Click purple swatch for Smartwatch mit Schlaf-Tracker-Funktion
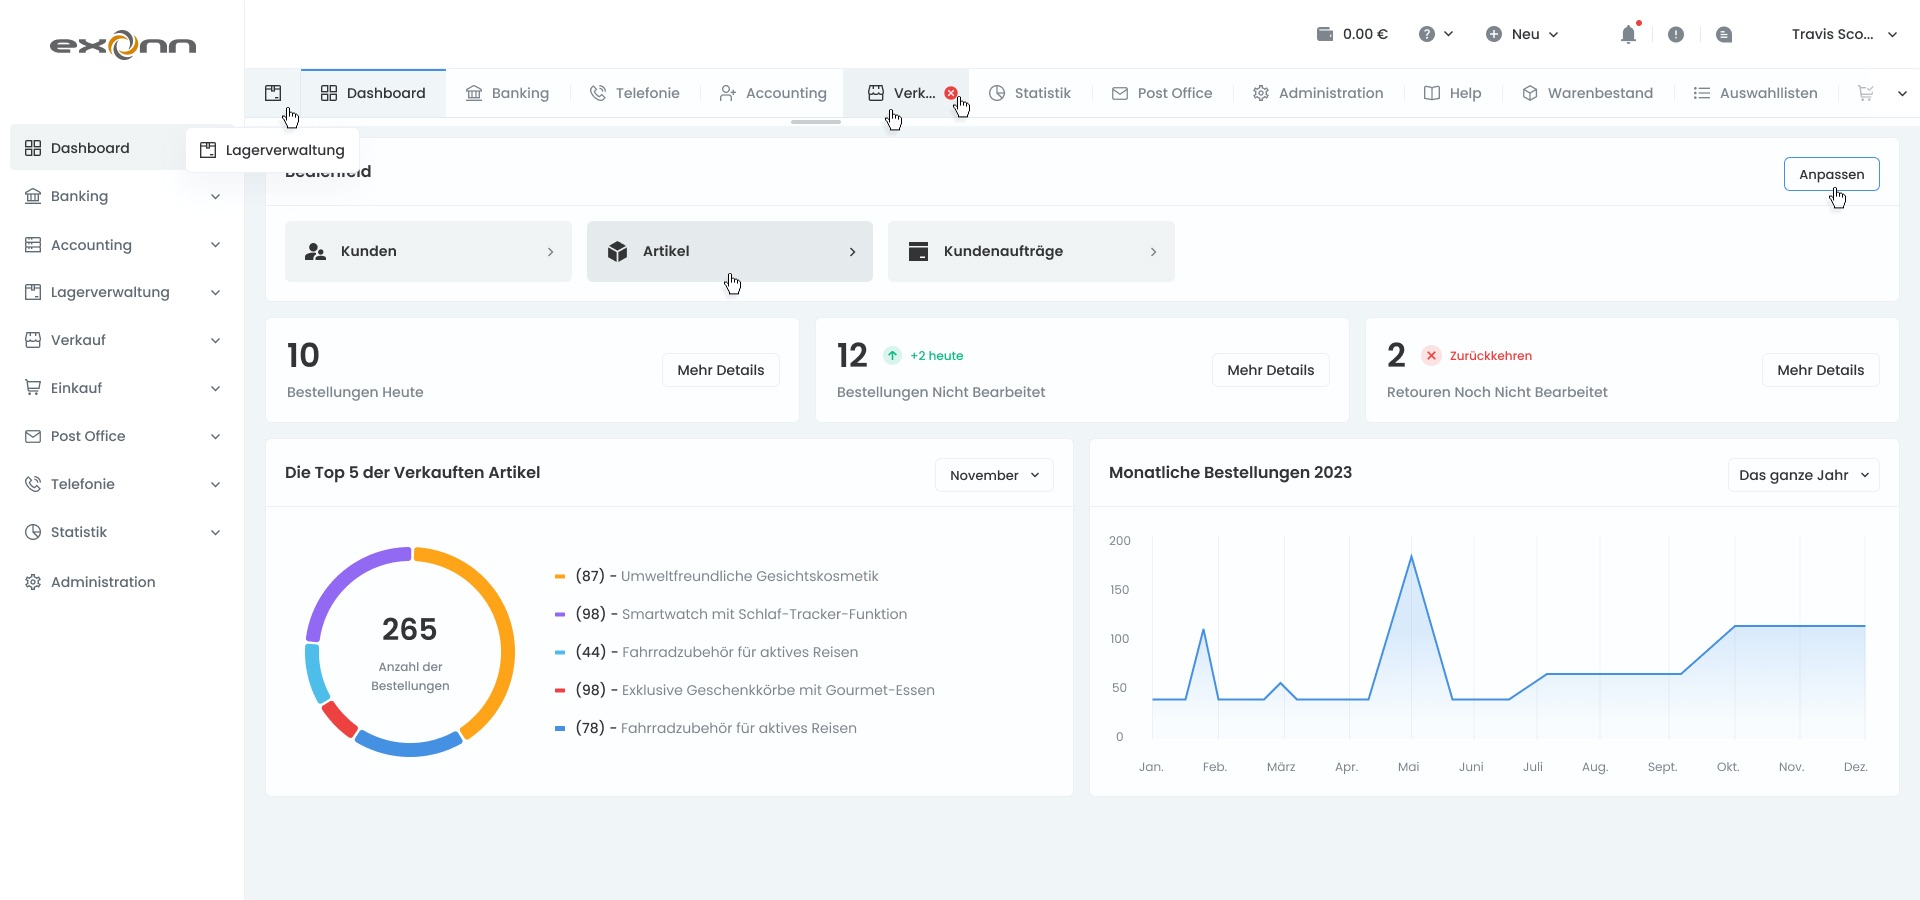This screenshot has height=900, width=1920. (x=560, y=614)
